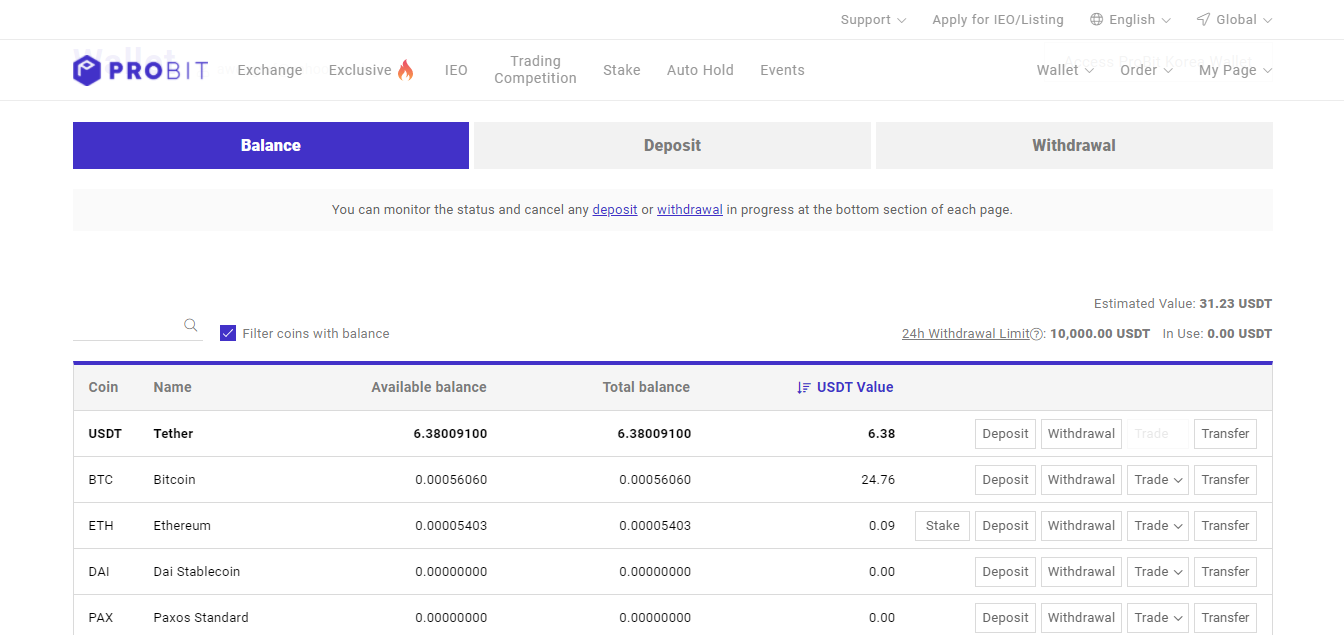The image size is (1344, 635).
Task: Expand the Wallet dropdown menu
Action: click(1065, 70)
